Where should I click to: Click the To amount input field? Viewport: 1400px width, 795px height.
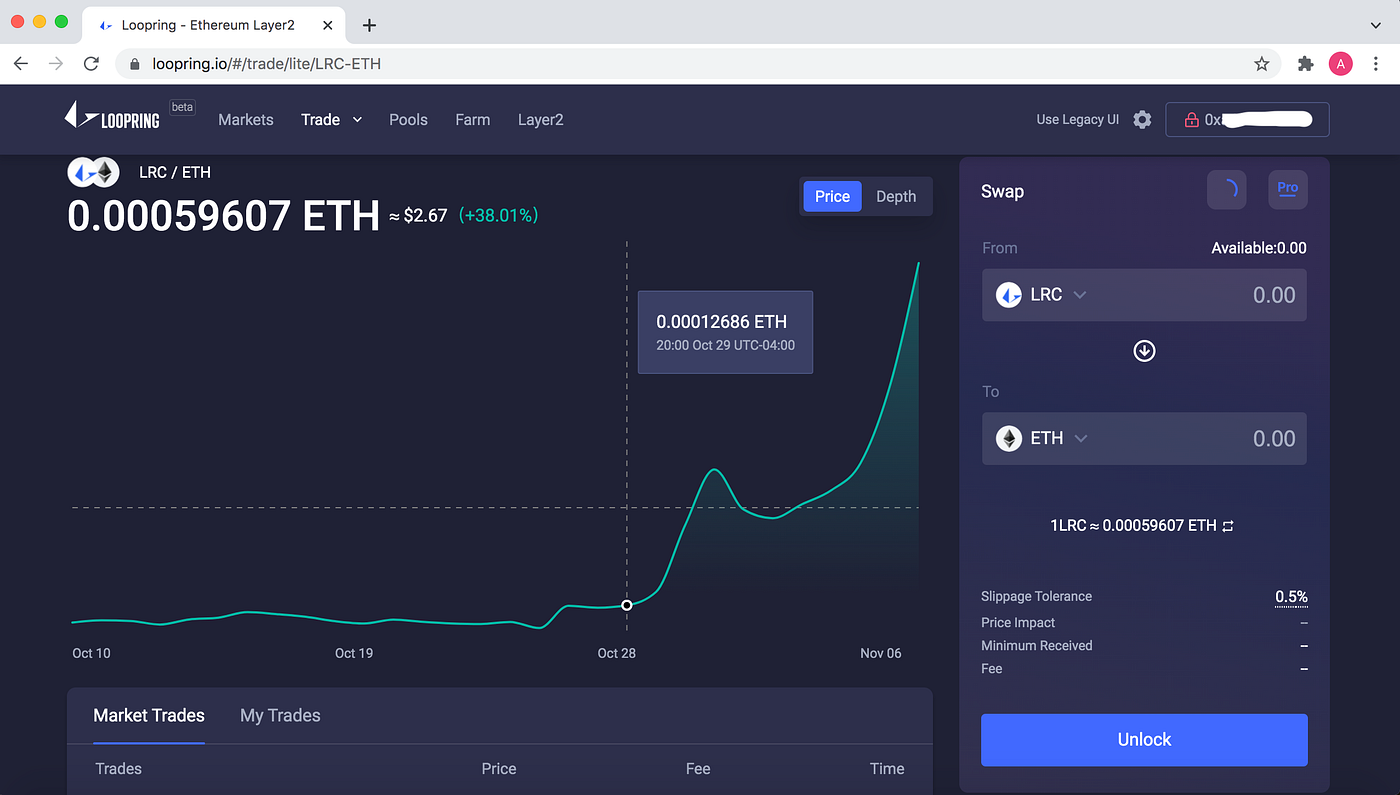[x=1144, y=438]
